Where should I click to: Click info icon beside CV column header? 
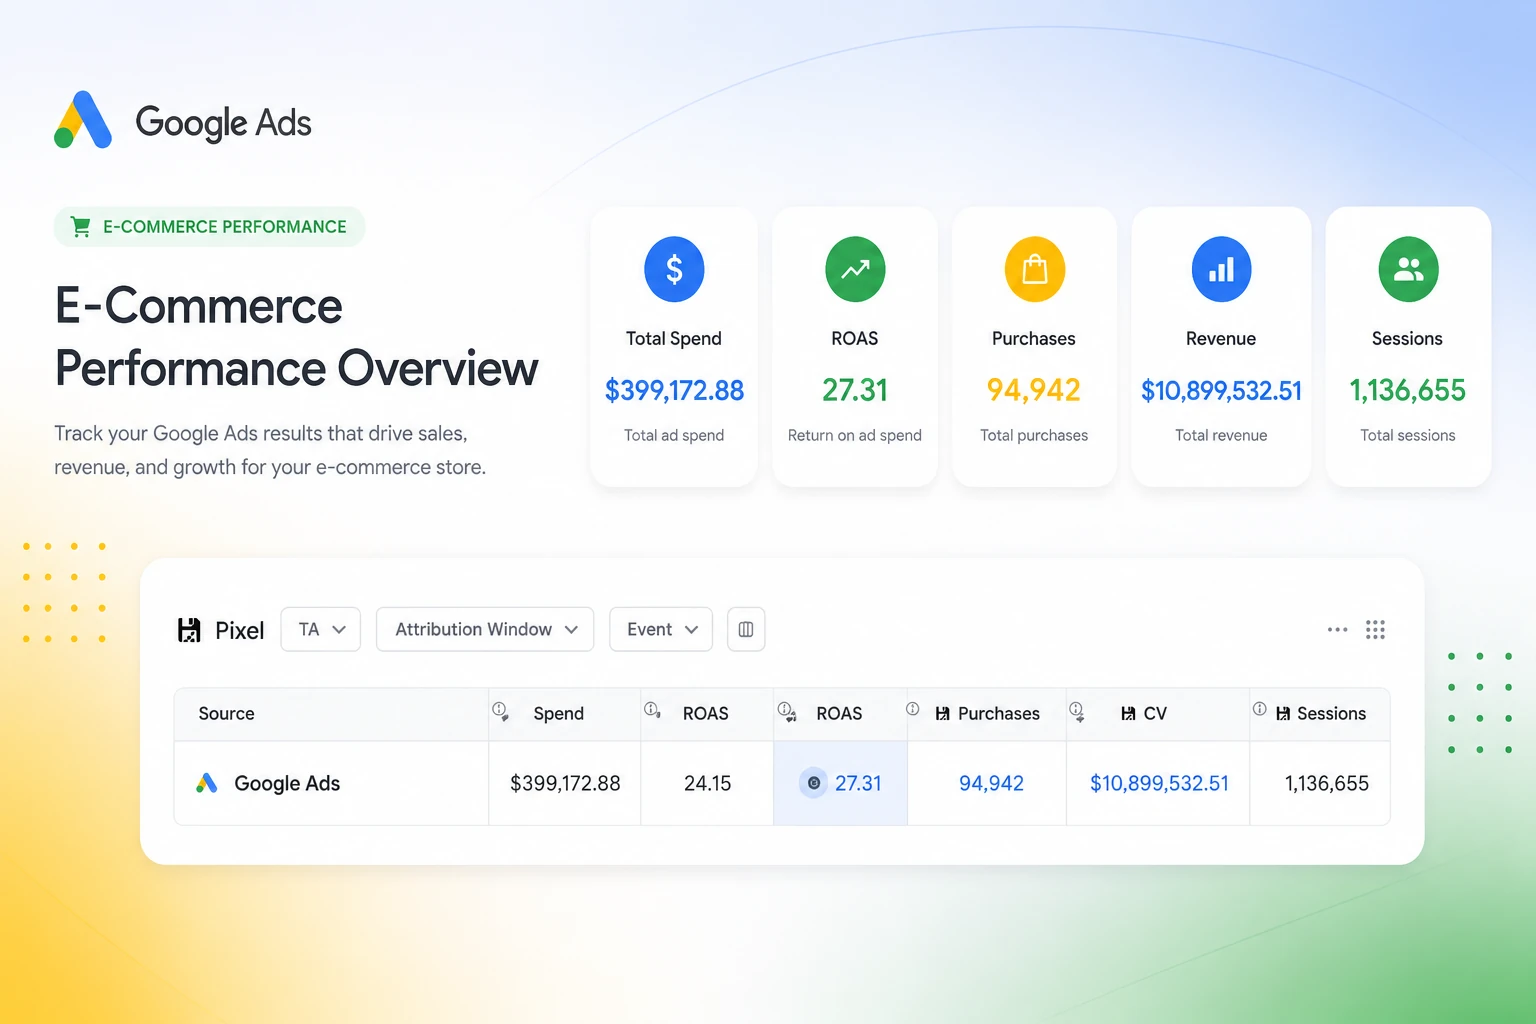(x=1076, y=711)
